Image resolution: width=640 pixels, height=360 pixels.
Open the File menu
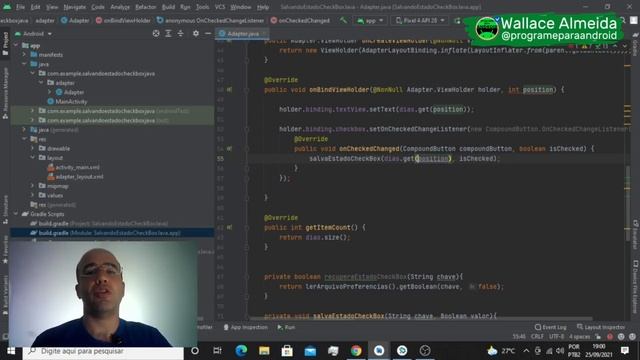click(x=20, y=7)
